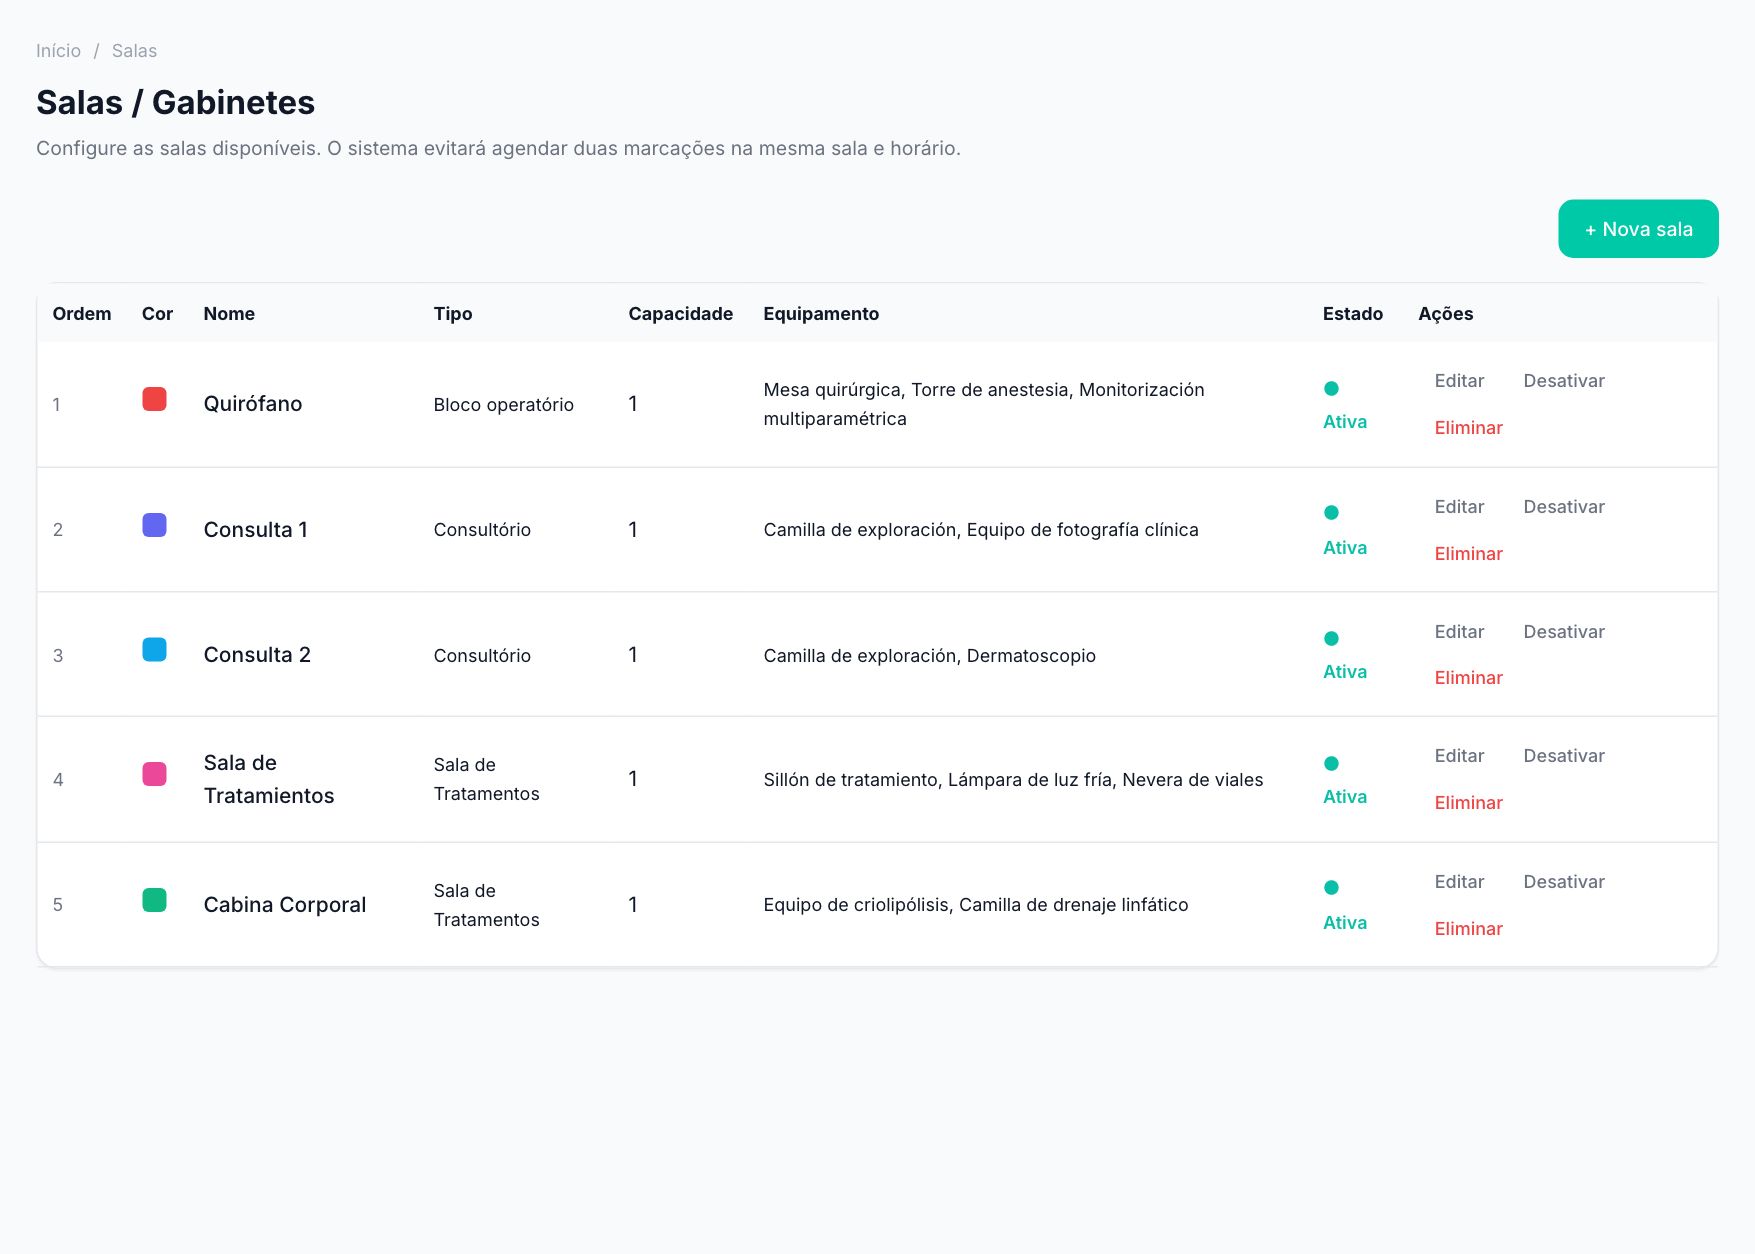1755x1254 pixels.
Task: Click the pink swatch for Sala de Tratamientos
Action: tap(154, 774)
